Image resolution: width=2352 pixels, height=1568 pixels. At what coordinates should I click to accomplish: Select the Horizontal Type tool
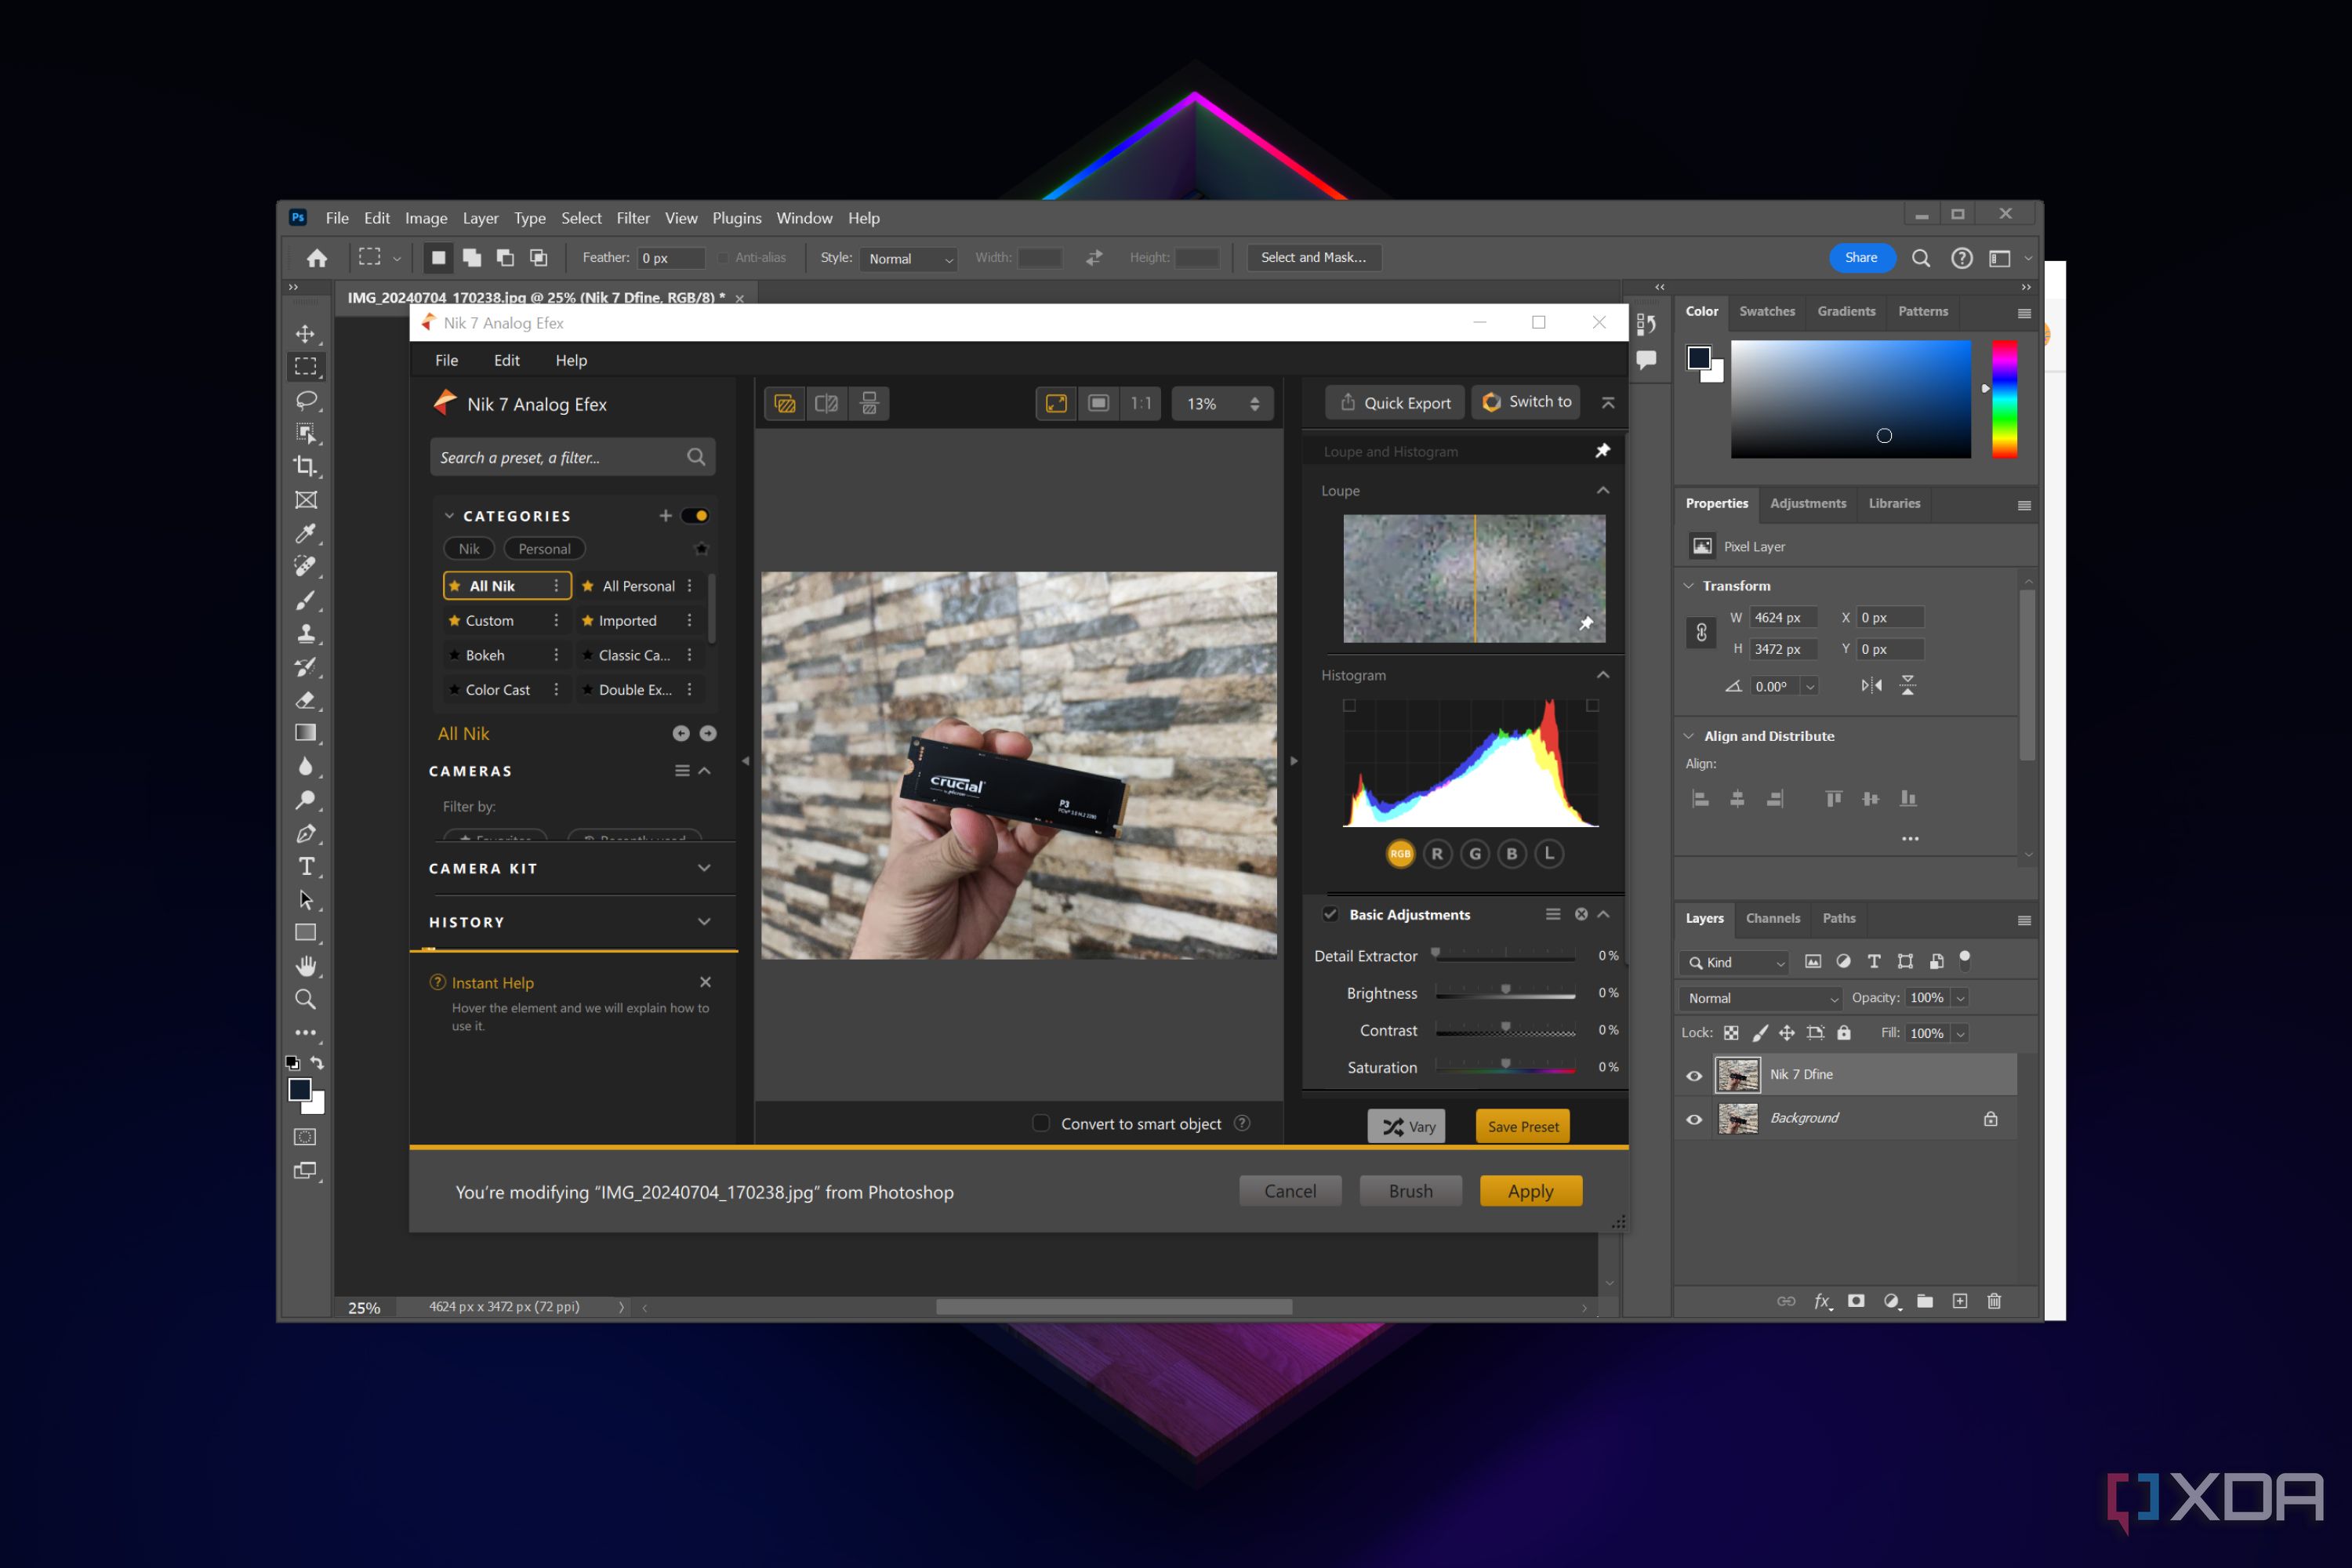pos(306,866)
